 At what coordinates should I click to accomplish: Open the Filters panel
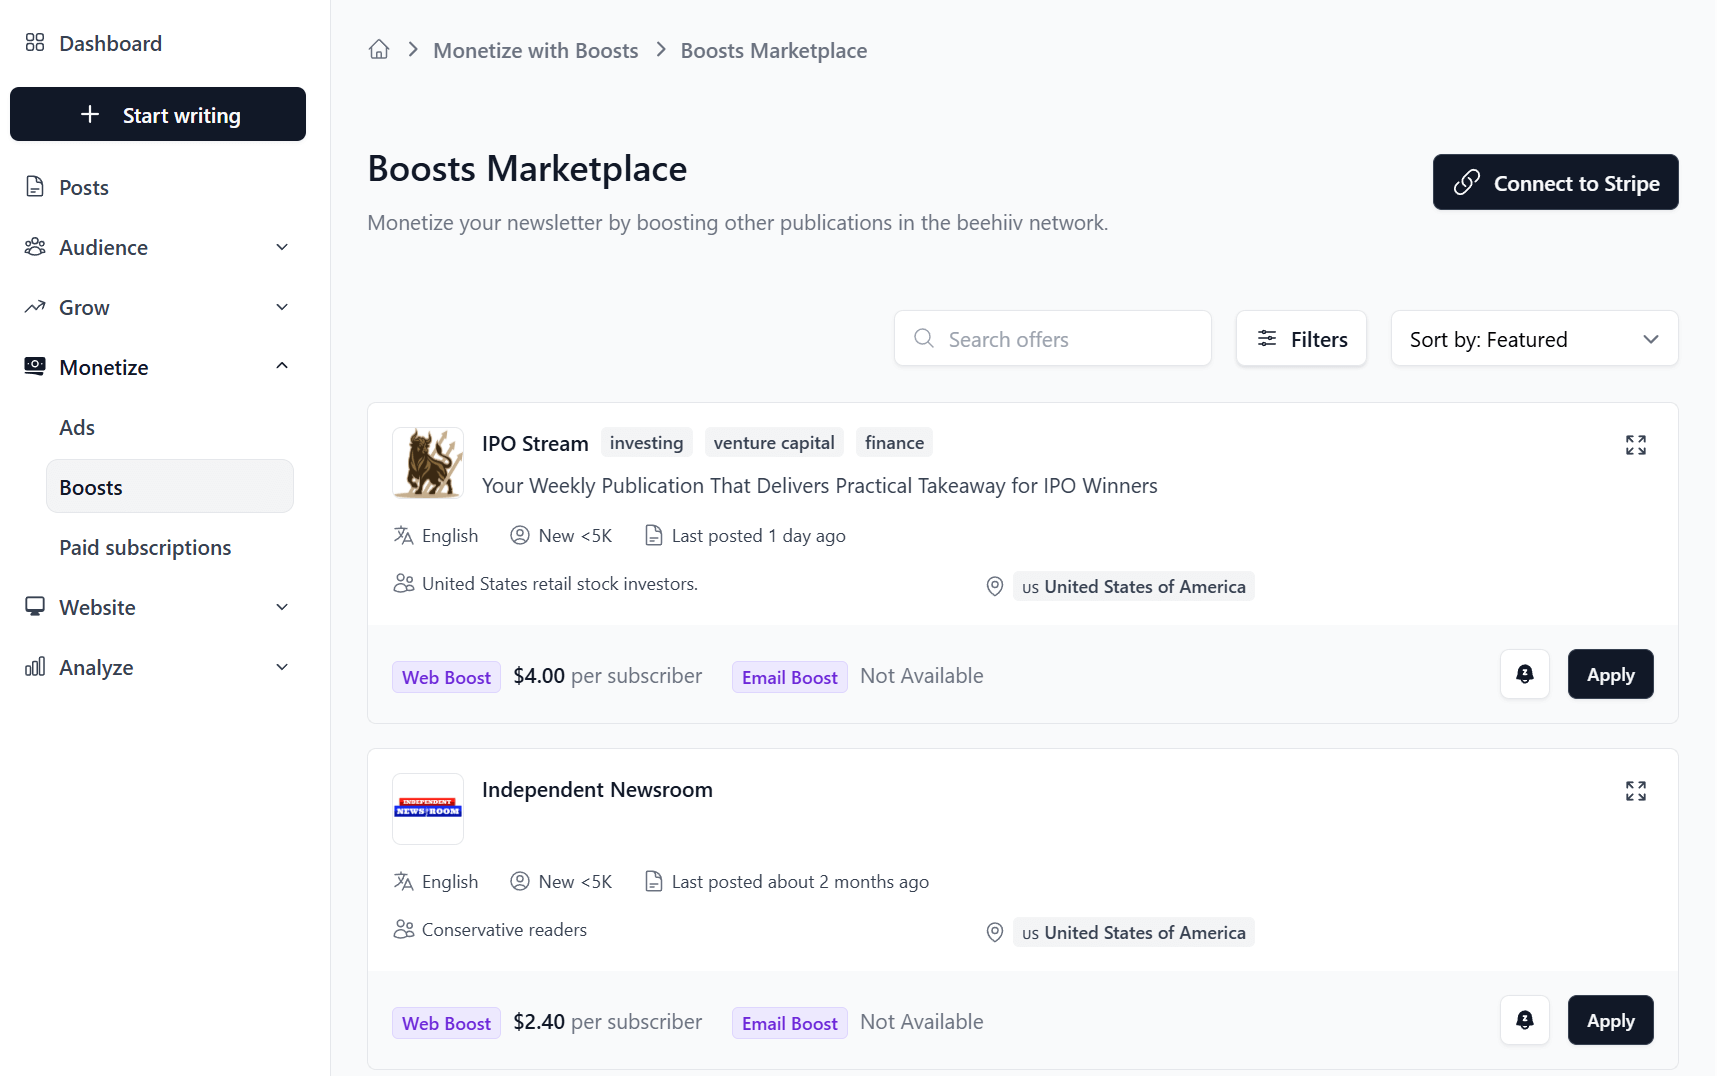pyautogui.click(x=1301, y=338)
